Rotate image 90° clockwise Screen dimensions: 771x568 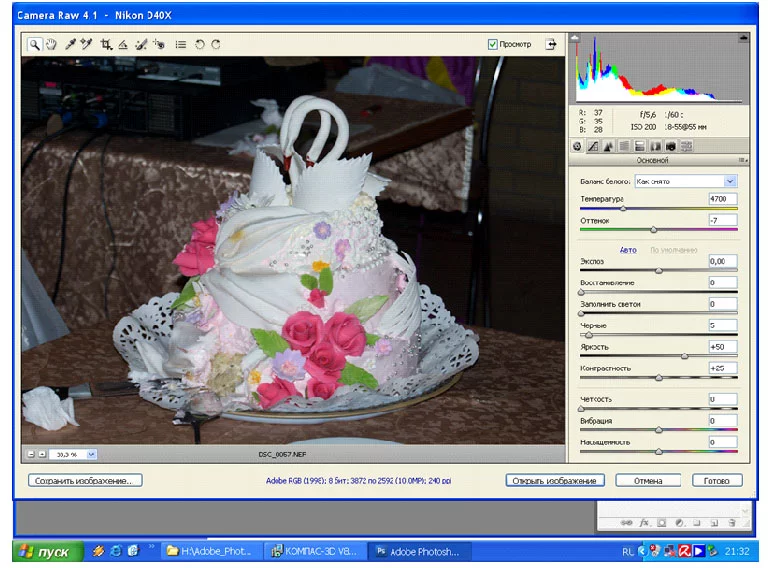[216, 45]
